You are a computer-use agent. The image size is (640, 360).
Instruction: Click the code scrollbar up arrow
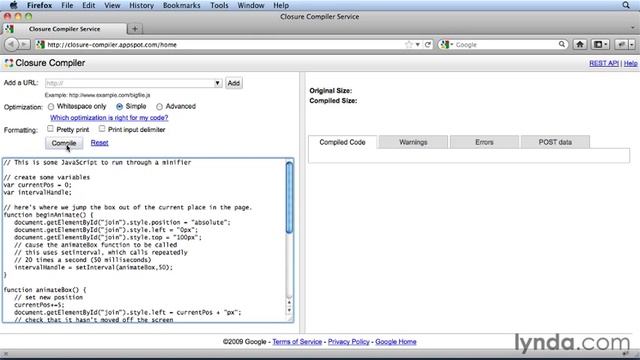[x=289, y=303]
